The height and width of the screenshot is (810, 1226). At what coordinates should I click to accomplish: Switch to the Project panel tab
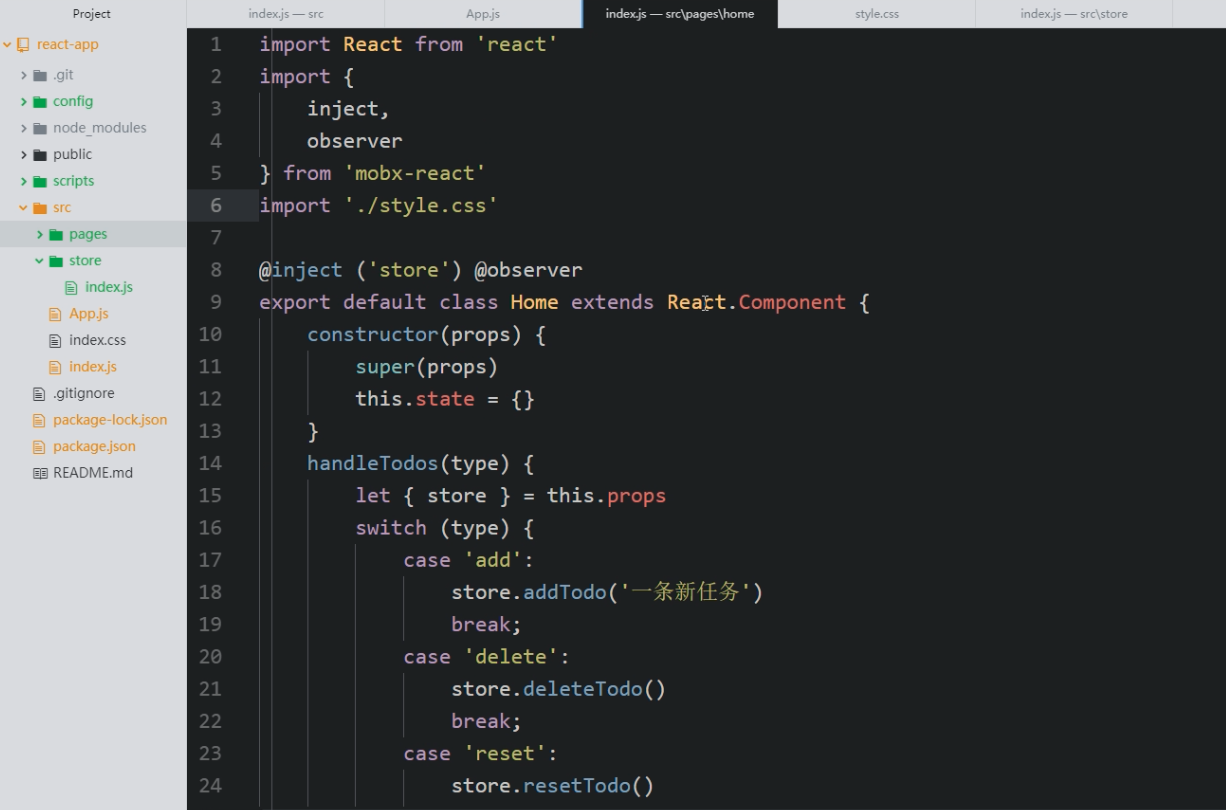92,14
